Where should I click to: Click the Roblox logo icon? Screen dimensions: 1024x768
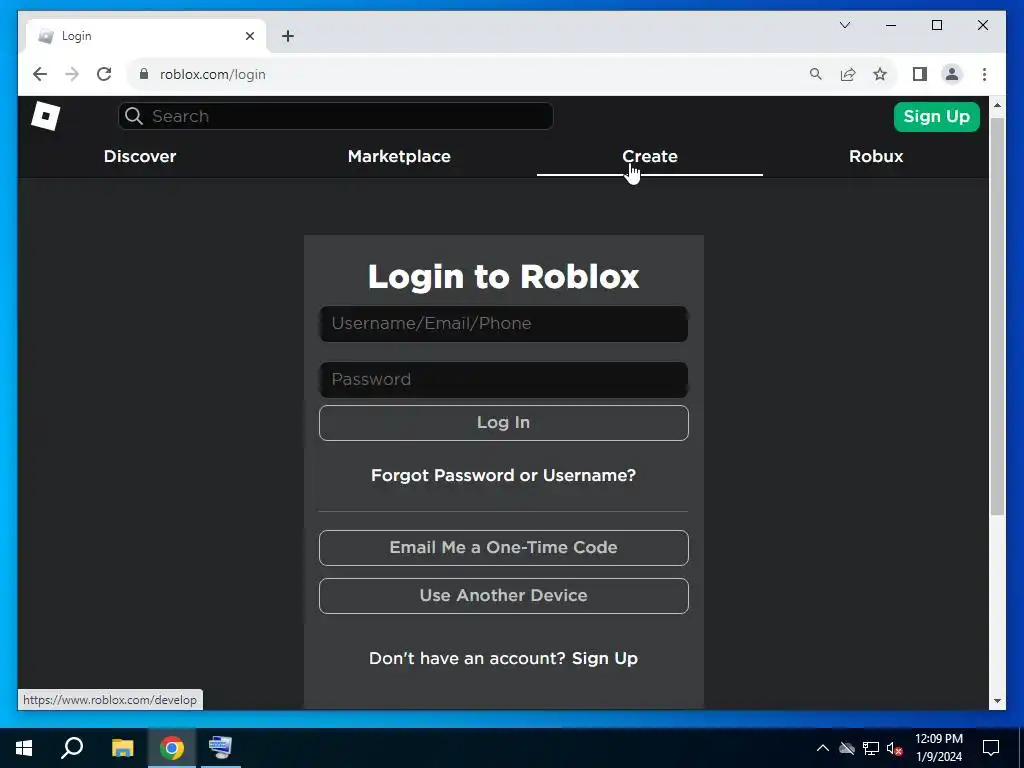tap(45, 116)
